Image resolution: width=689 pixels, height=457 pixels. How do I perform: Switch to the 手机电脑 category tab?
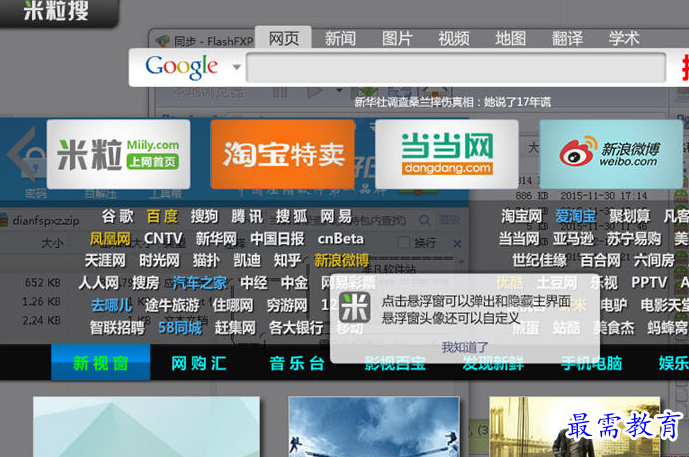pos(591,363)
